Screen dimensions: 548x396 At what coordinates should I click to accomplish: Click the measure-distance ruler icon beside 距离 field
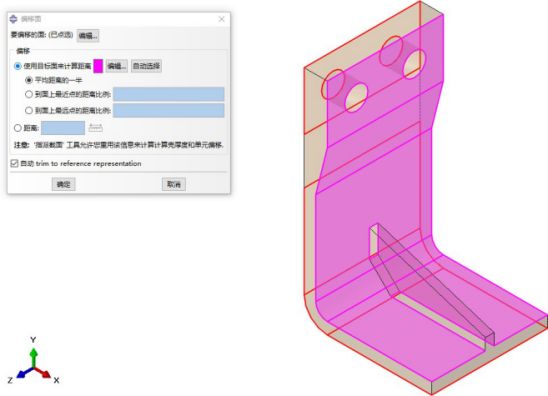[x=95, y=128]
